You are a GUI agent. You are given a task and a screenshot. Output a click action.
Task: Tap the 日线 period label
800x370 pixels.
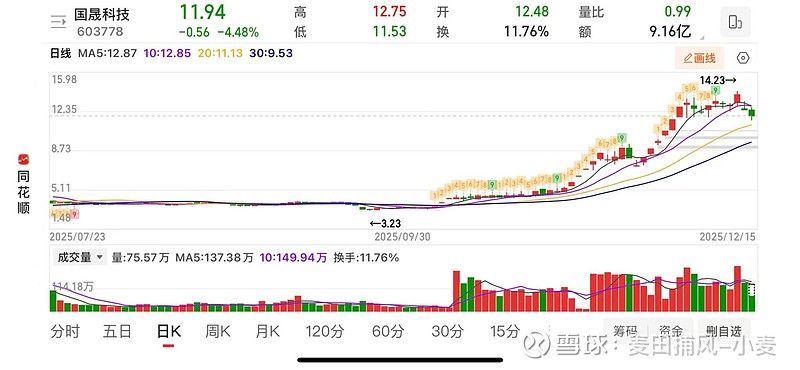60,53
